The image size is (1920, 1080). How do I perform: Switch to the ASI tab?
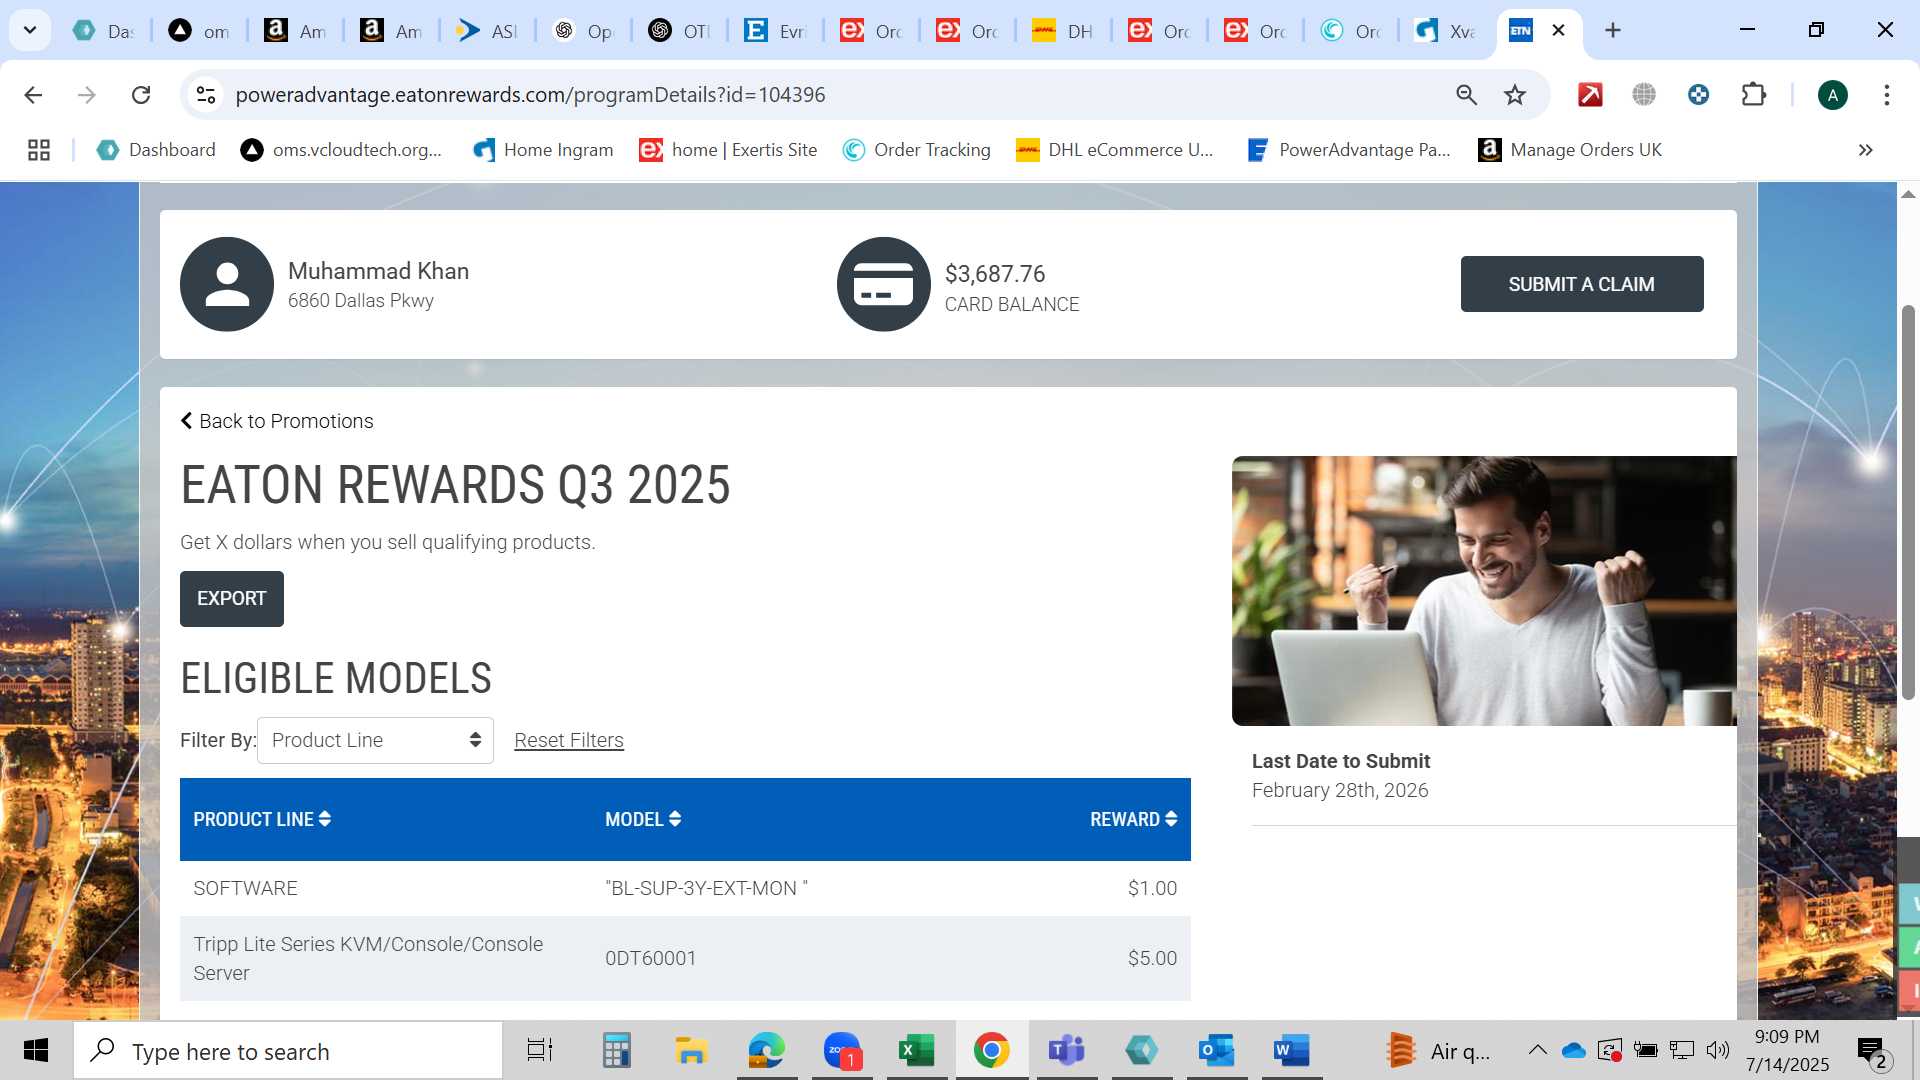(x=487, y=31)
